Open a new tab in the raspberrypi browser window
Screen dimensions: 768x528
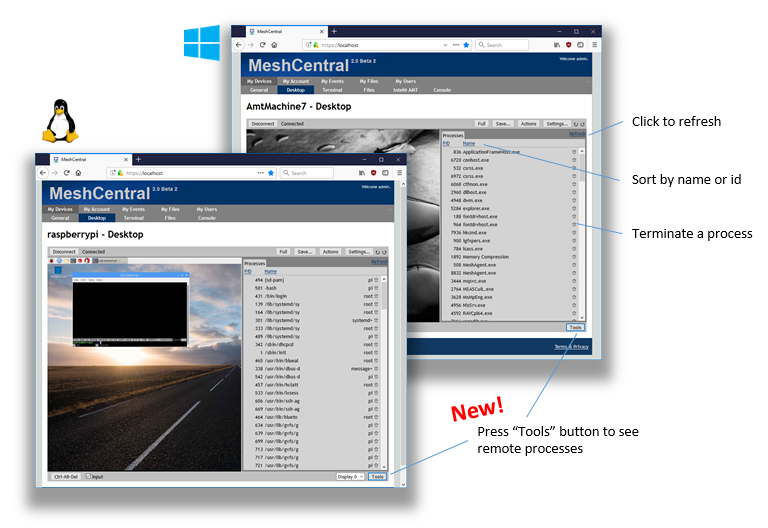(138, 159)
